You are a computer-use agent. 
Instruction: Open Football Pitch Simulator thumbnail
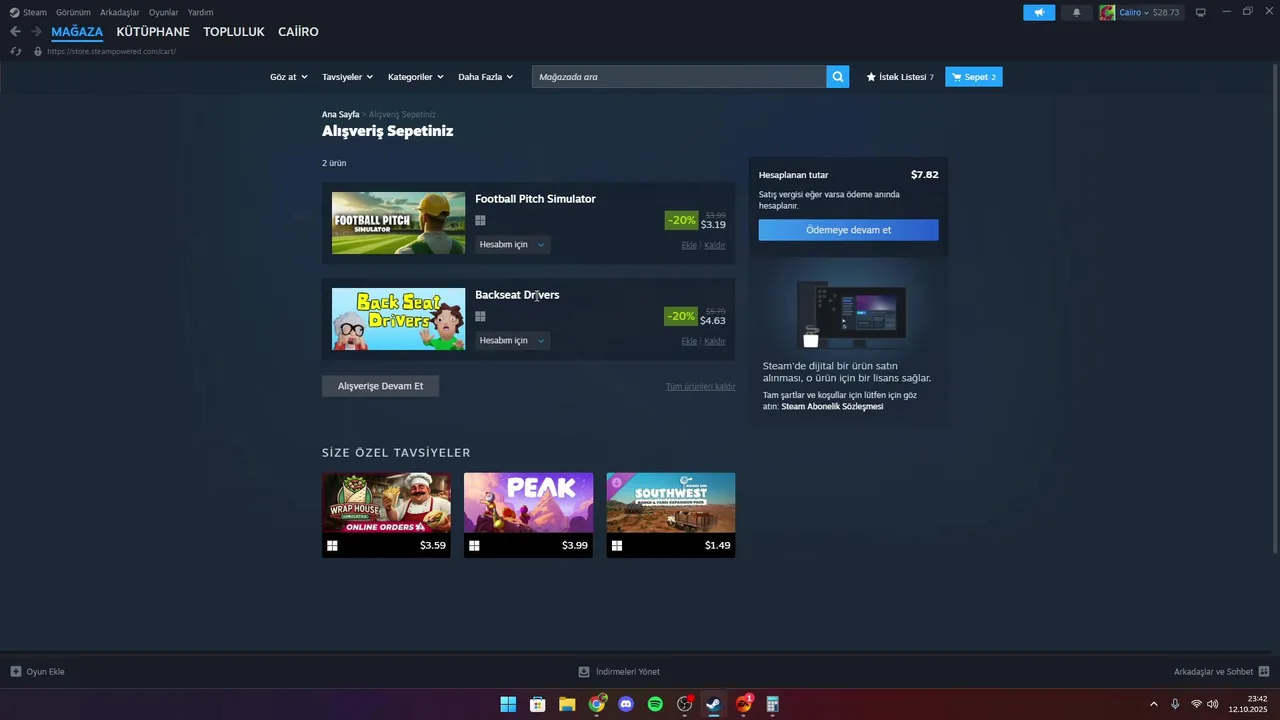coord(398,223)
